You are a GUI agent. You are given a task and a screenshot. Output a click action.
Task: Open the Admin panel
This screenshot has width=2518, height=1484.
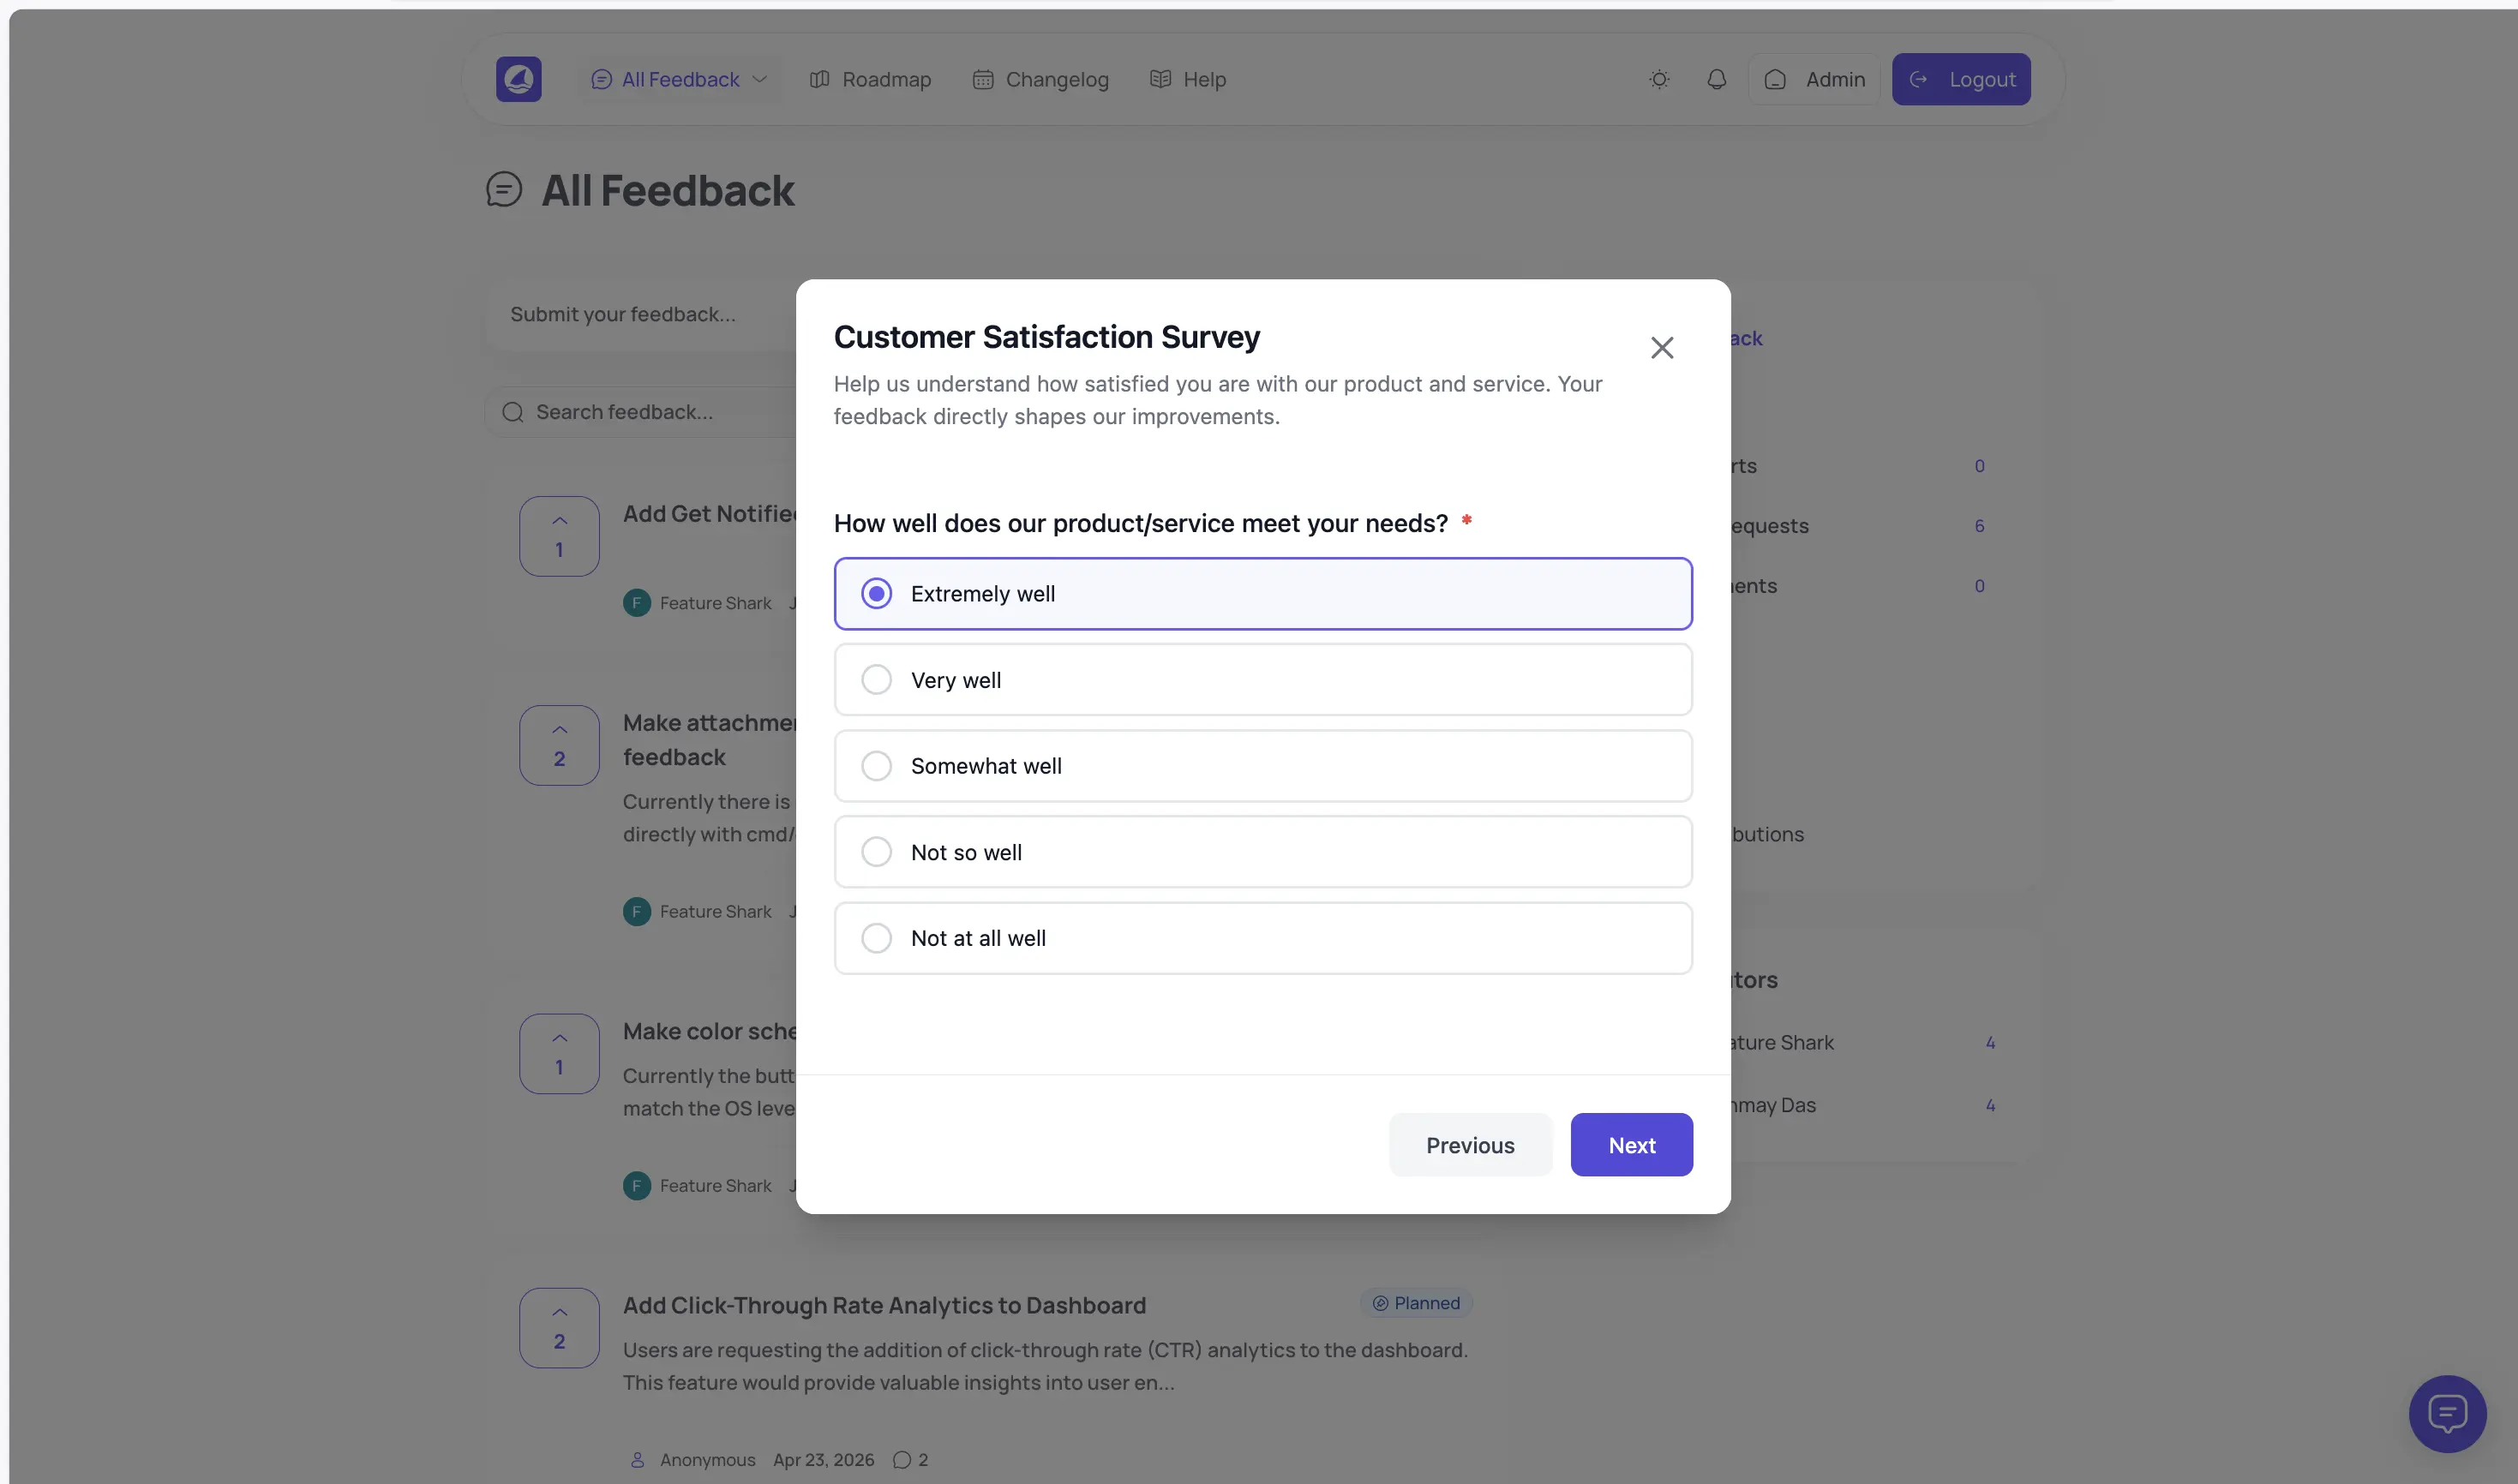click(x=1814, y=79)
